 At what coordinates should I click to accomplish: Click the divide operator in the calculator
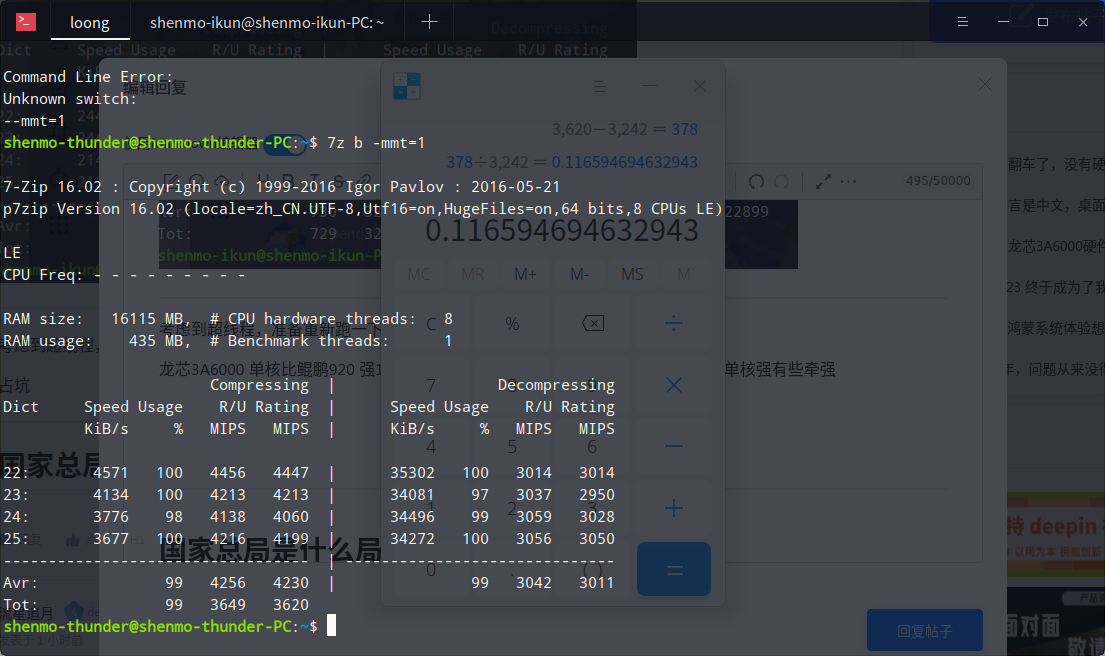coord(674,323)
